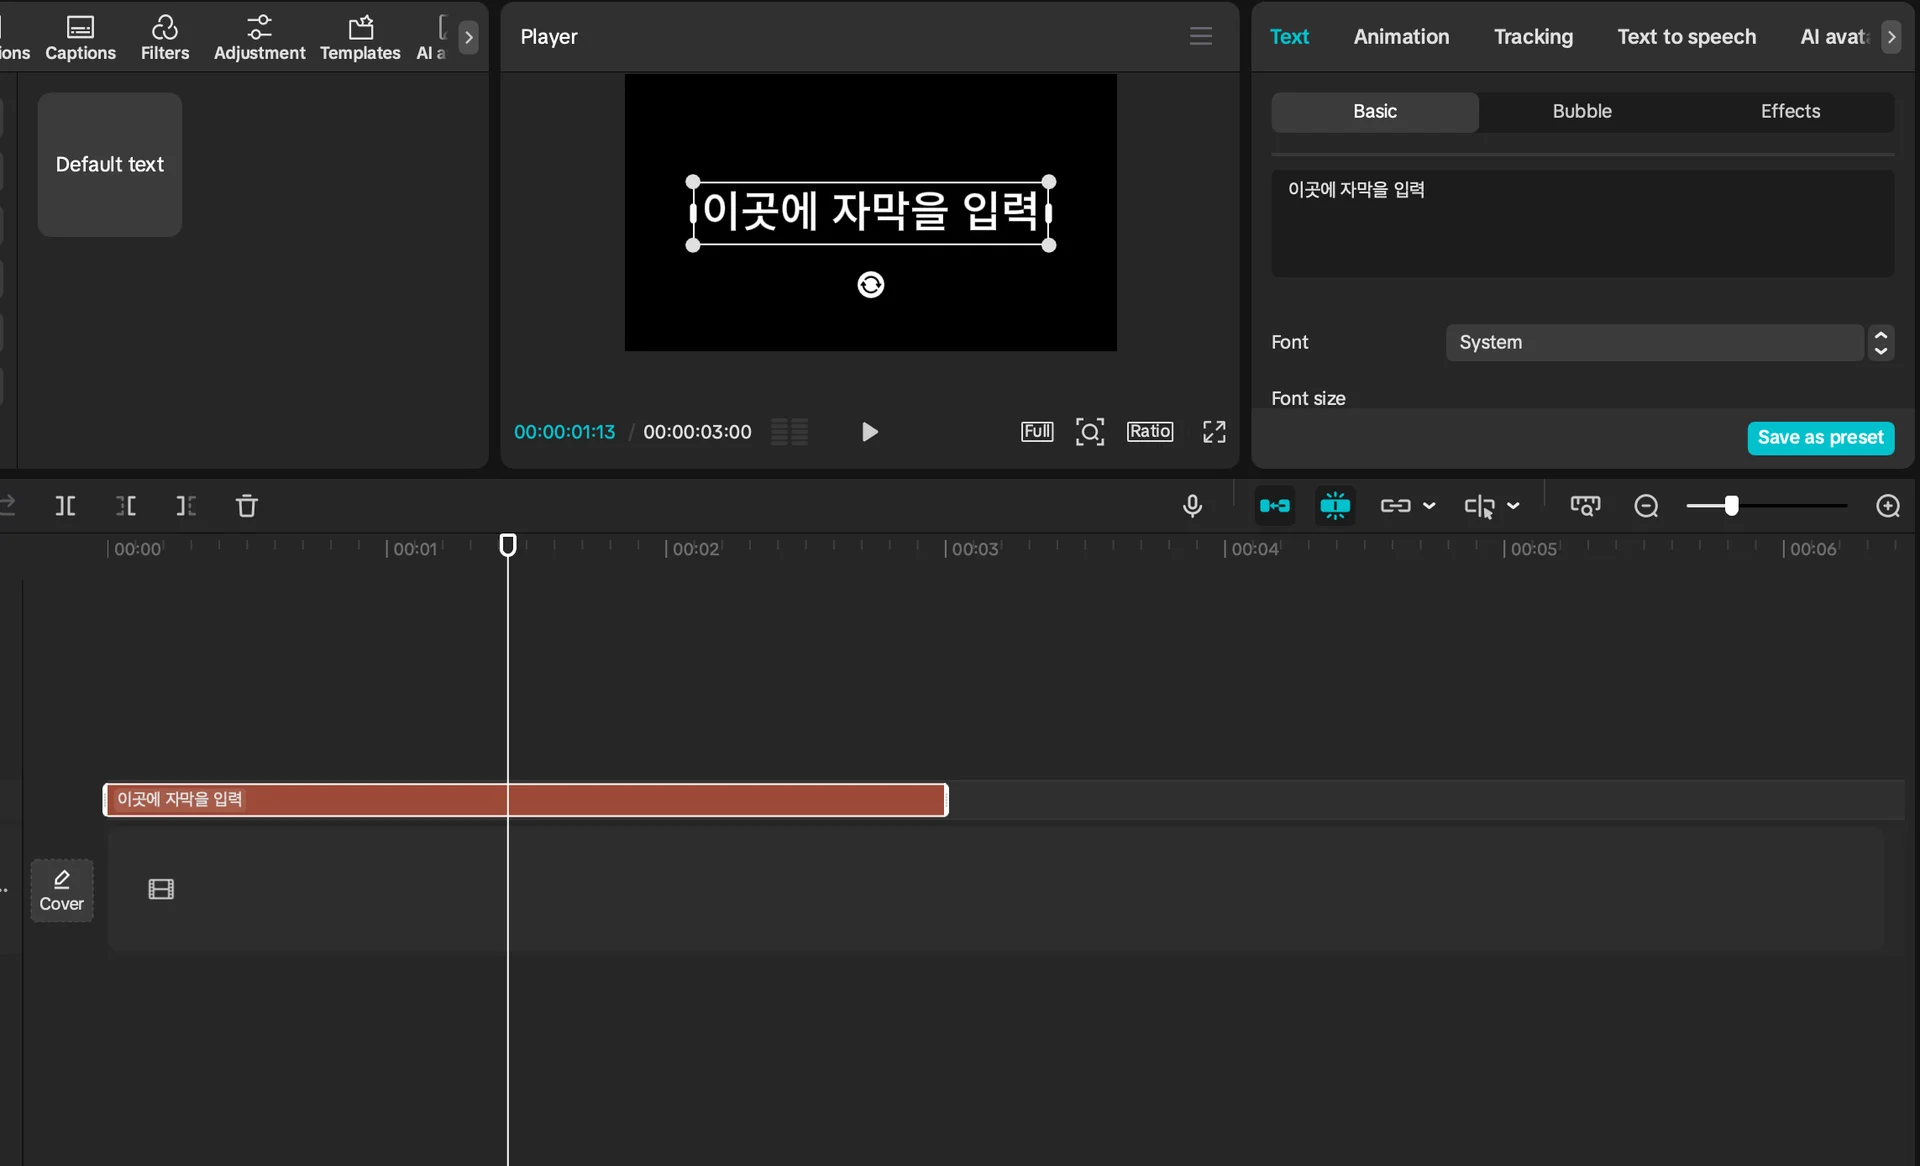Click the delete trash icon
The height and width of the screenshot is (1166, 1920).
[247, 506]
